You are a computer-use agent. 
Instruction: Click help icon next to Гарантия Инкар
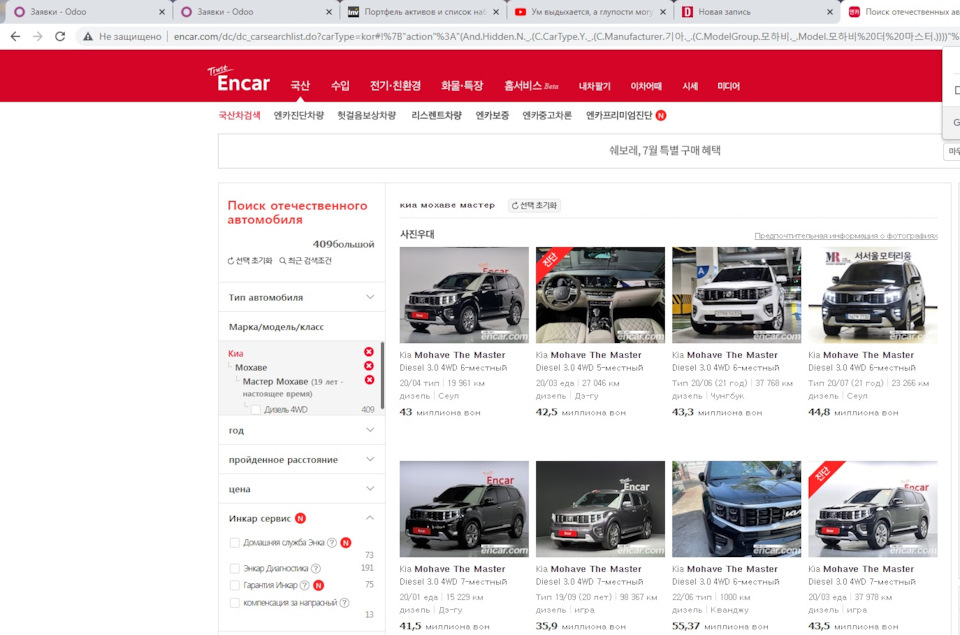[x=304, y=585]
